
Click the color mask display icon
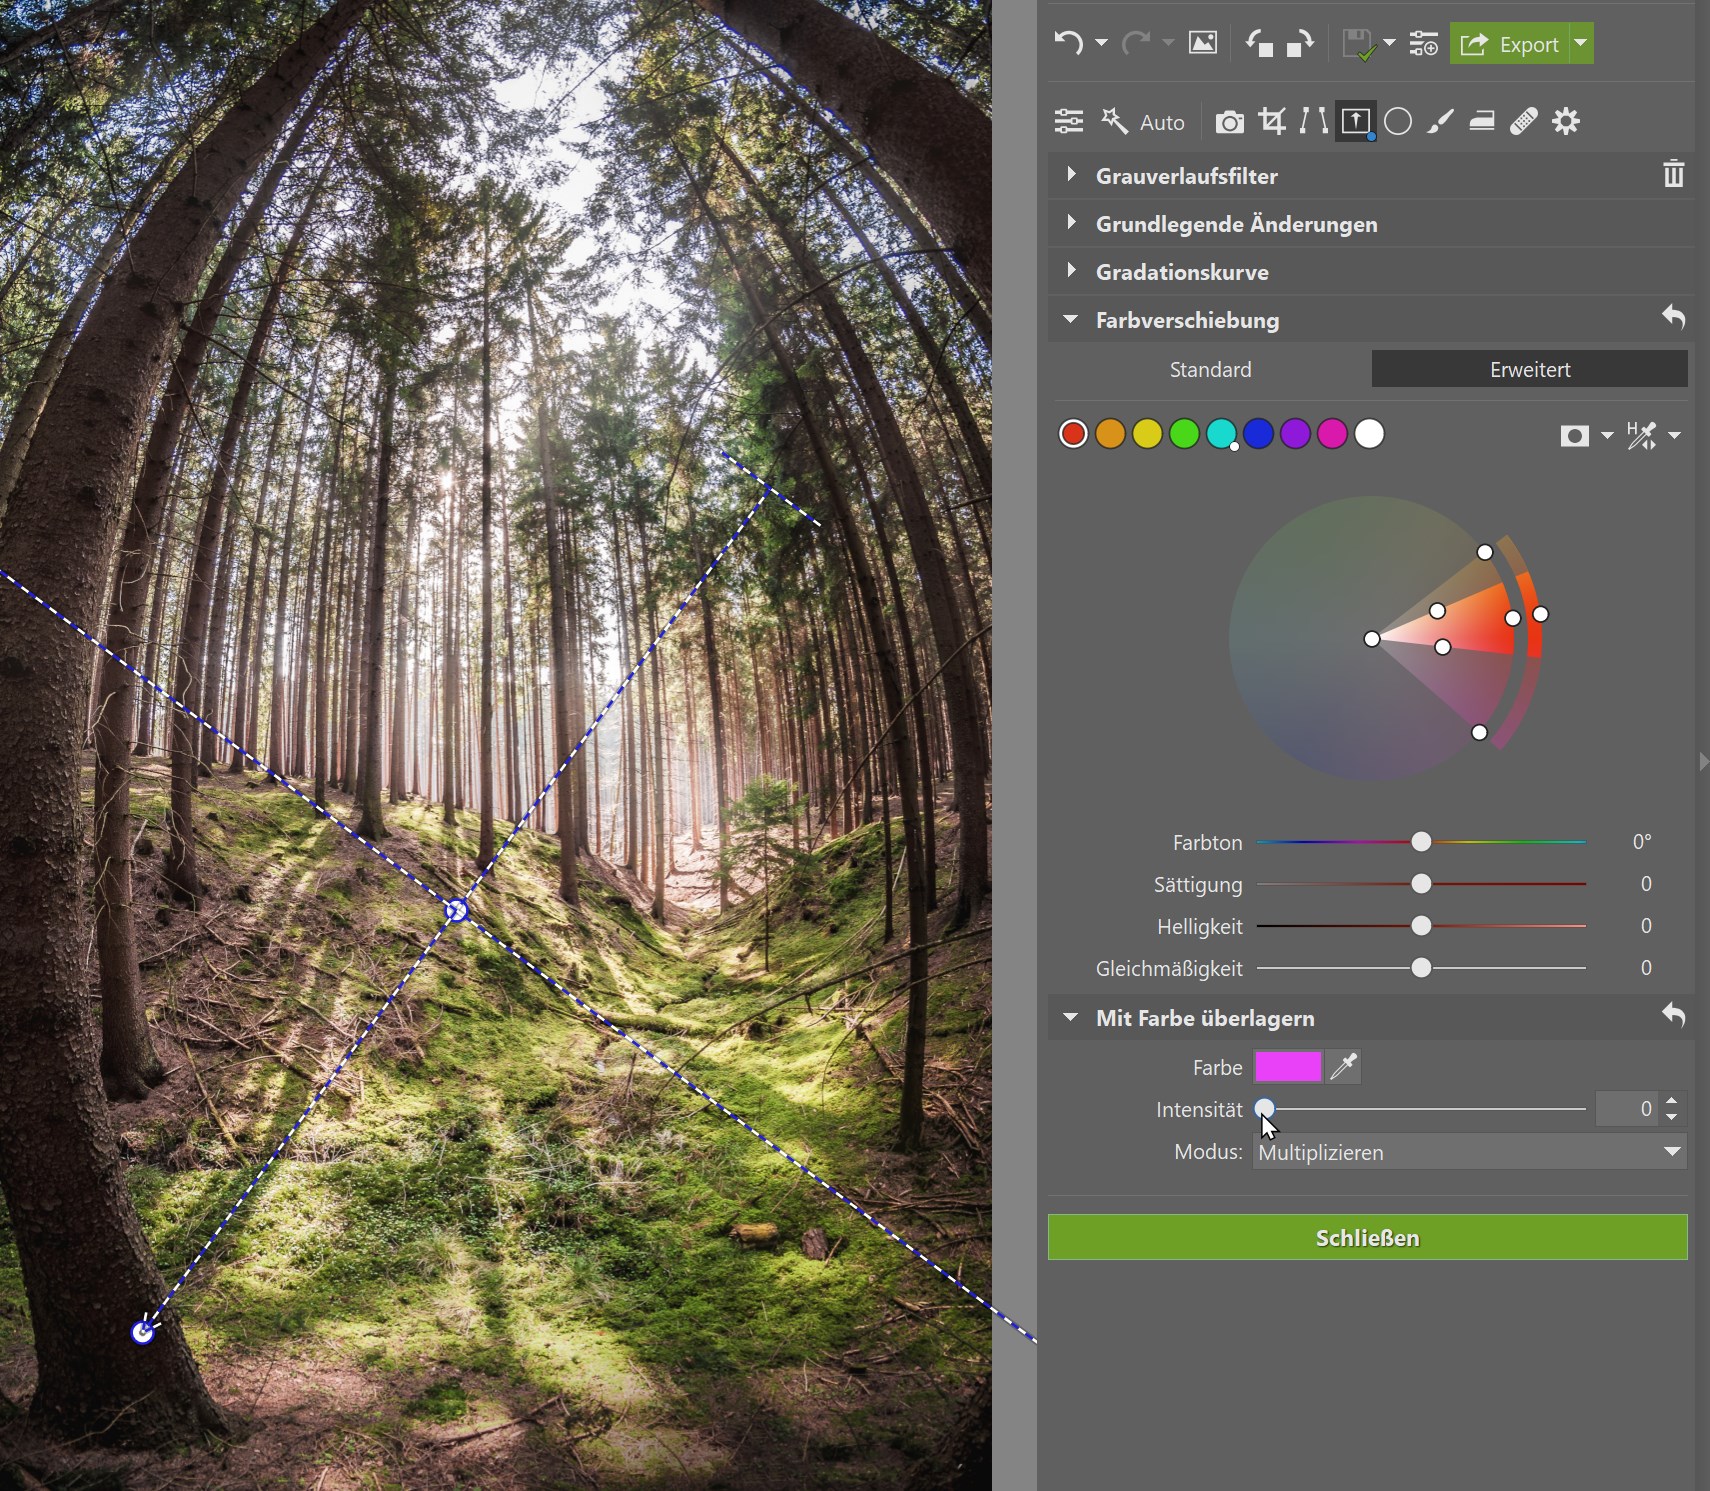pyautogui.click(x=1574, y=435)
